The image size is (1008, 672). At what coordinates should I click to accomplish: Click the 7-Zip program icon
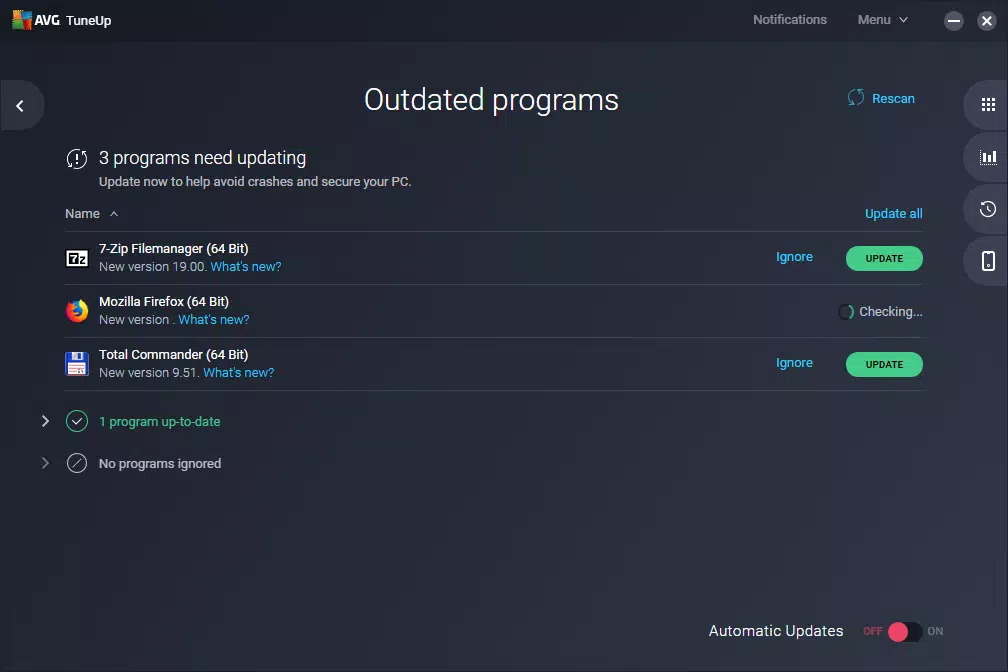[77, 259]
